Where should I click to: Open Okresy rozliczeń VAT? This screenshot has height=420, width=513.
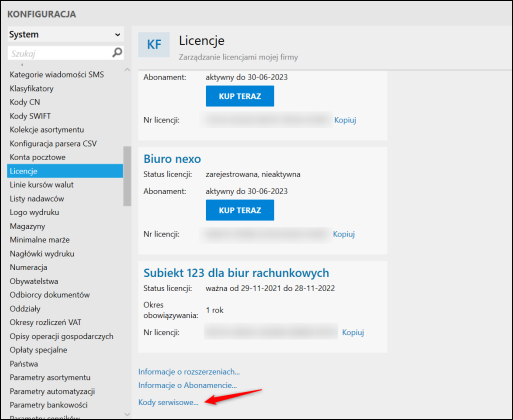click(45, 322)
